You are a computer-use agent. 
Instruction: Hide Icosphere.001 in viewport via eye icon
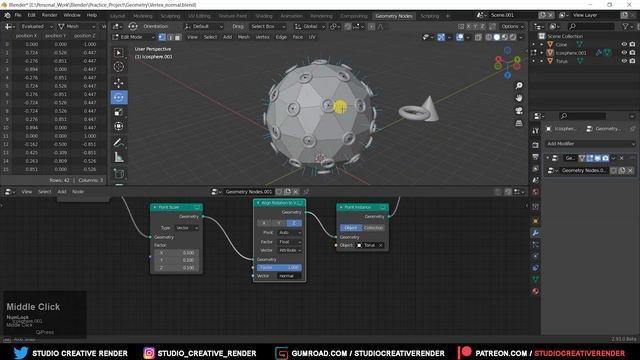tap(624, 53)
